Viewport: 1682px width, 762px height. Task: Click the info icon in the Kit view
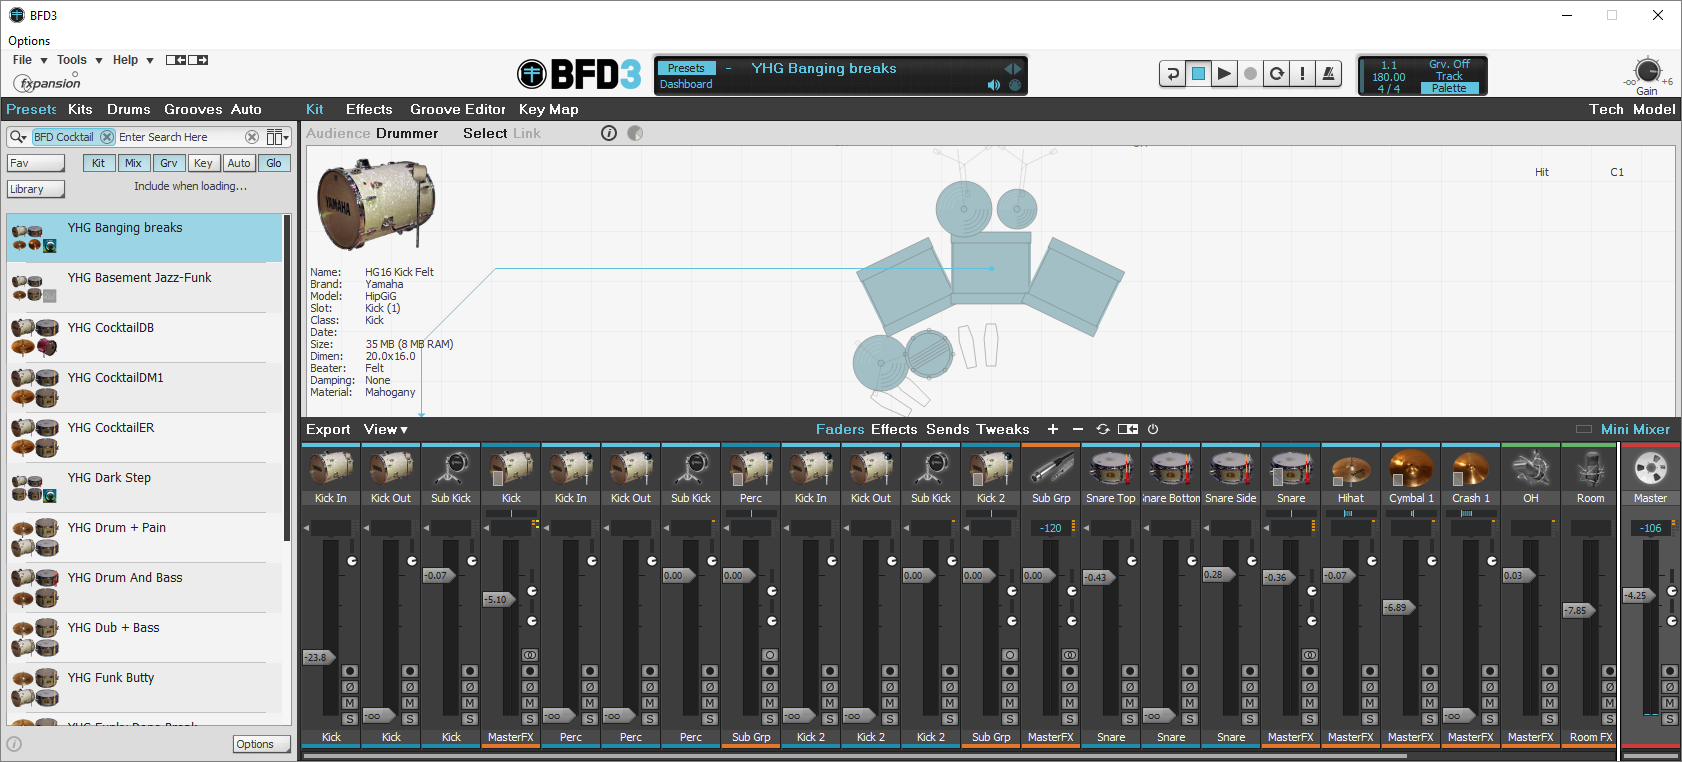[609, 133]
